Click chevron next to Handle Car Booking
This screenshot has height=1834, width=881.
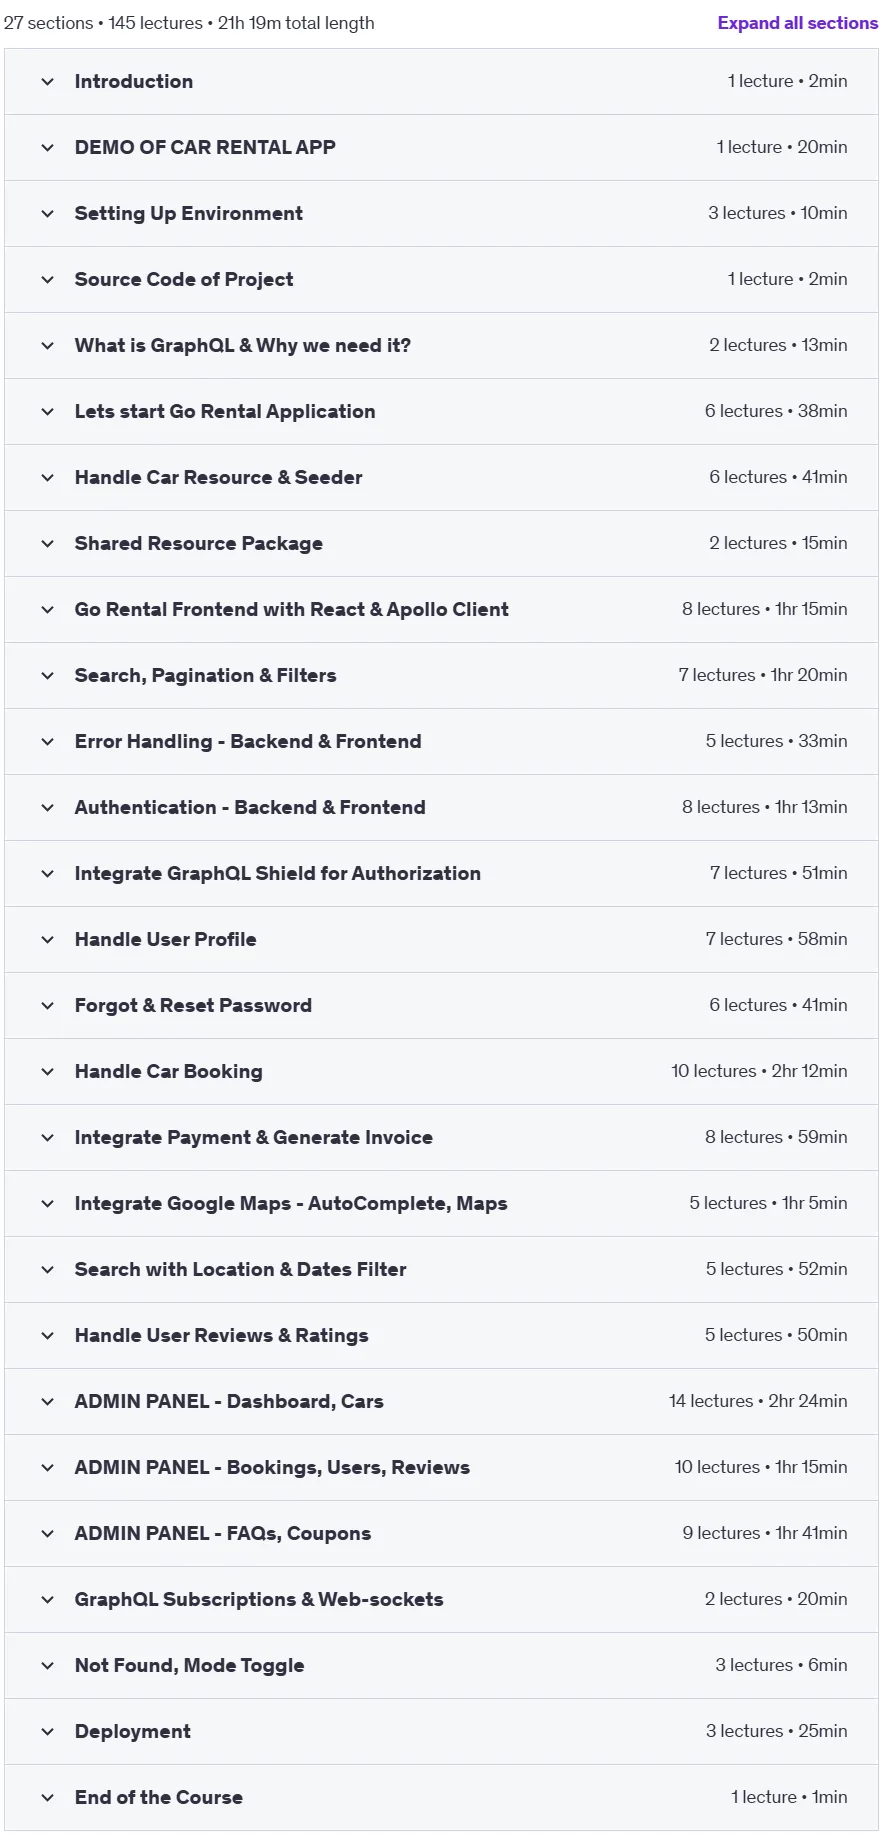tap(47, 1072)
